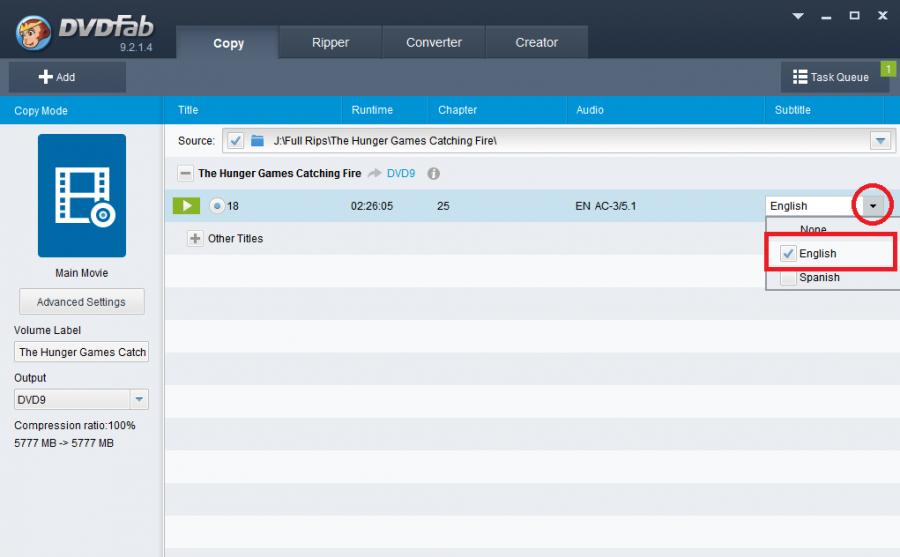Switch to the Ripper tab
This screenshot has width=900, height=557.
[x=330, y=42]
